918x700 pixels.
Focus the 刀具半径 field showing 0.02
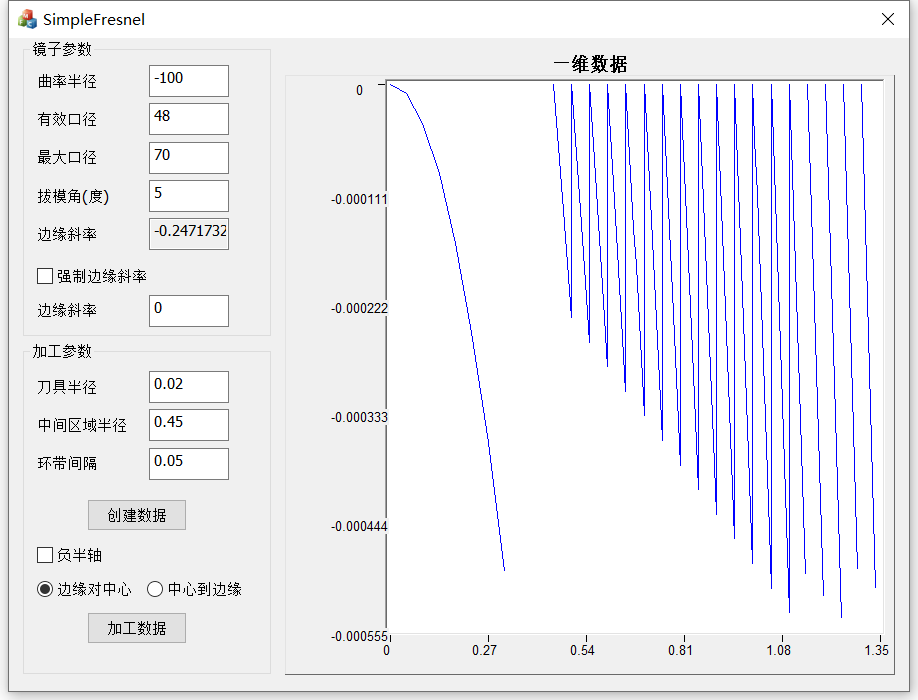click(188, 387)
